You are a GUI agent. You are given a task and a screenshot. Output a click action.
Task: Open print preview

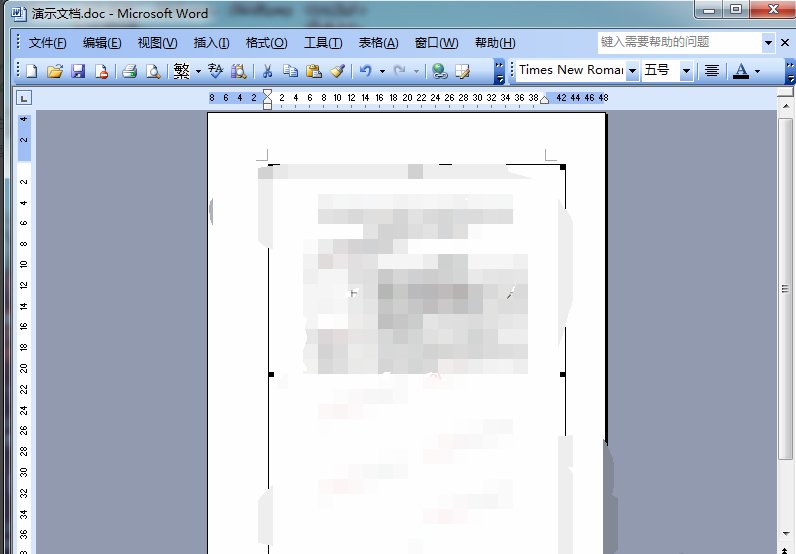153,71
